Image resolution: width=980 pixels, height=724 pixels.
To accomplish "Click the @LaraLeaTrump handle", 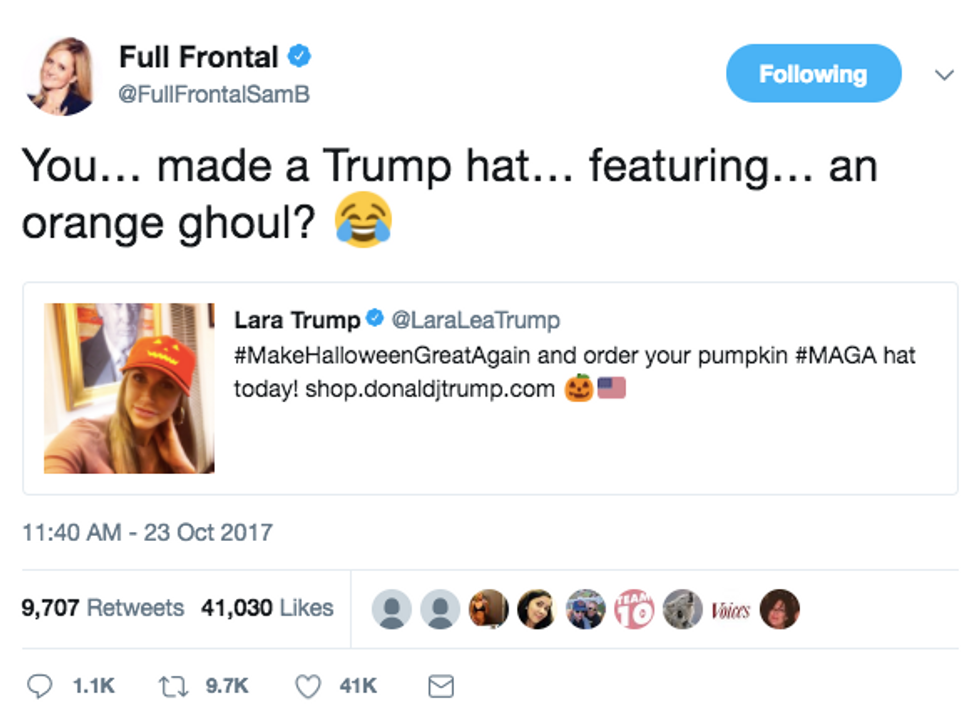I will pyautogui.click(x=476, y=320).
